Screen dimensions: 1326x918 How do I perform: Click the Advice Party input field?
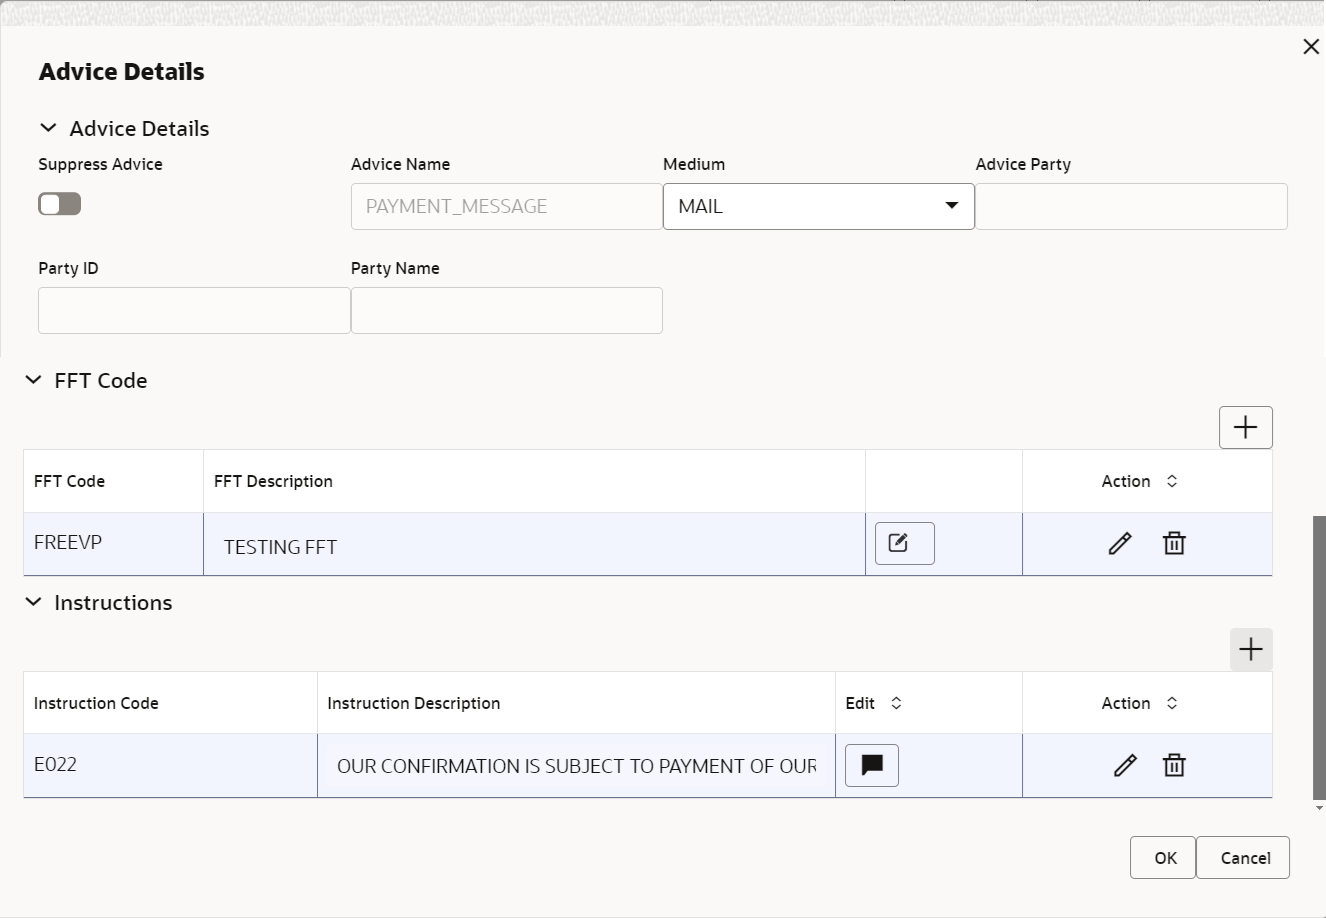[x=1130, y=206]
